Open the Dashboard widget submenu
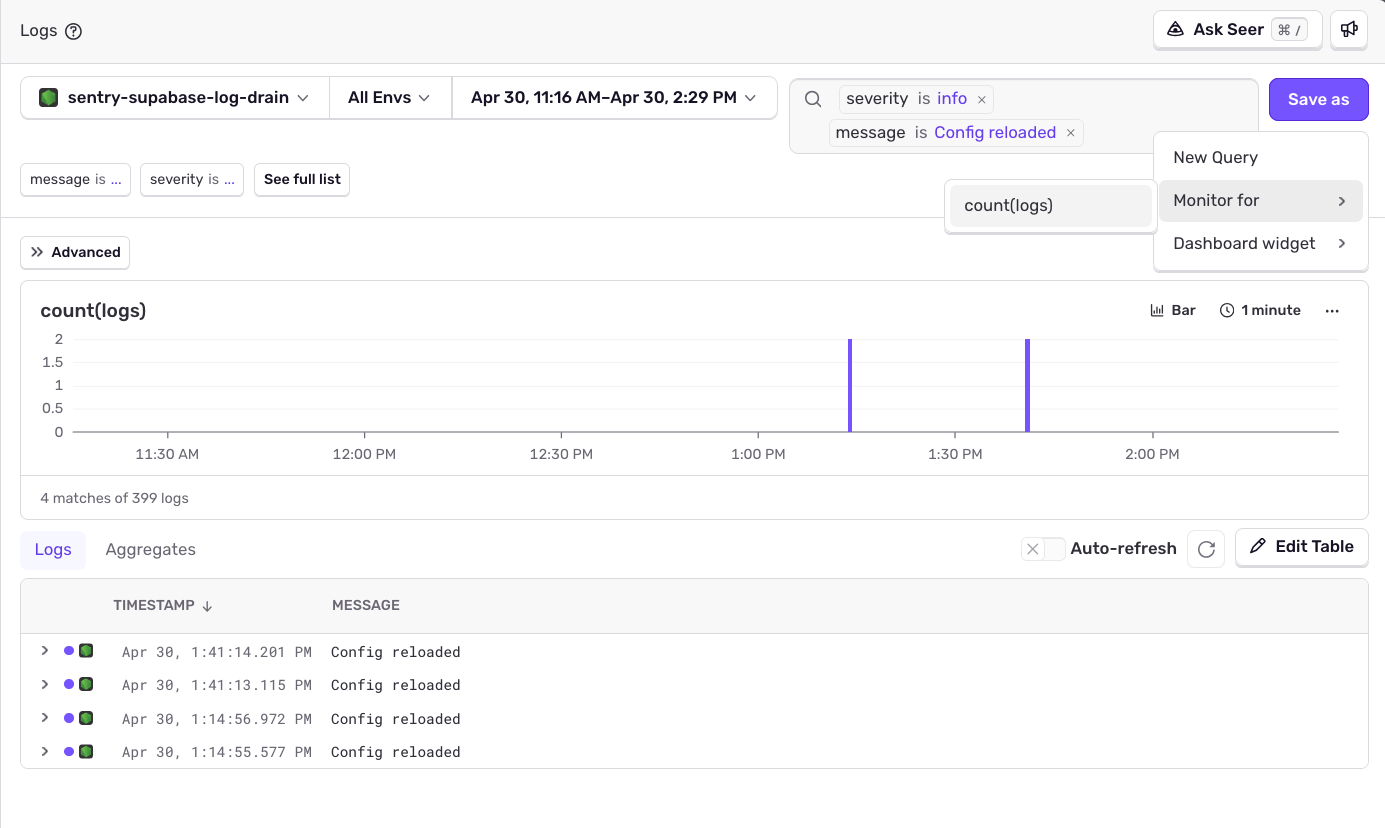 click(x=1260, y=243)
